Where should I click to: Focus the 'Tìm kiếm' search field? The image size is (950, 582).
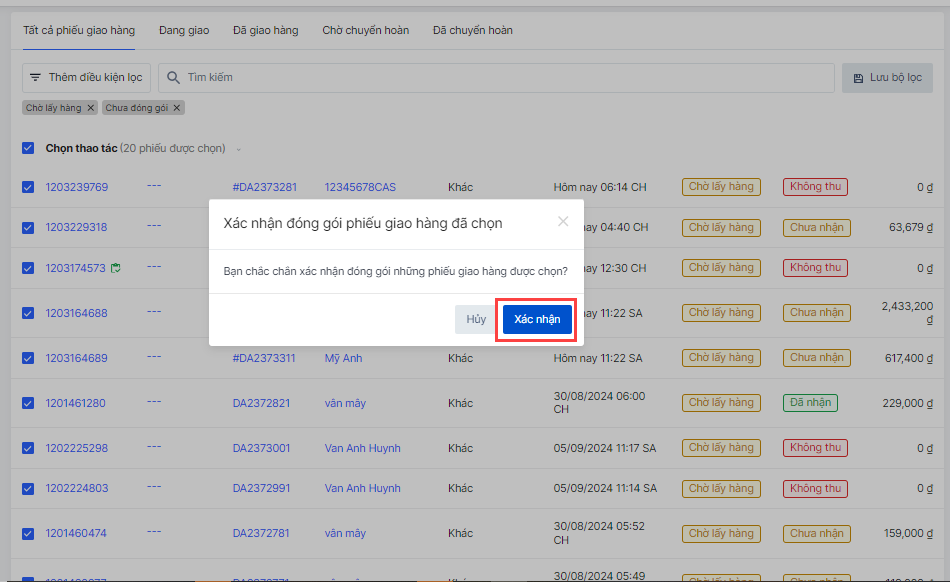tap(500, 77)
